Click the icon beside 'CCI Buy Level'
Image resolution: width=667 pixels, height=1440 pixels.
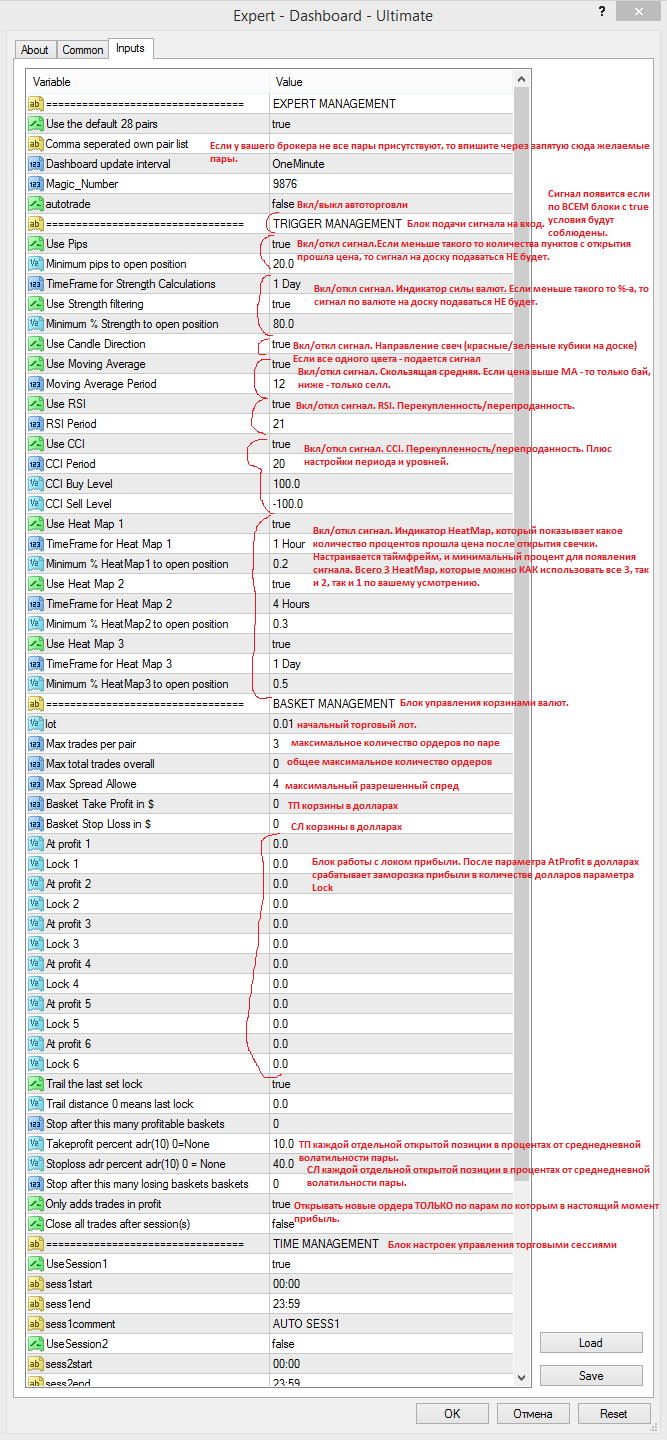point(36,484)
